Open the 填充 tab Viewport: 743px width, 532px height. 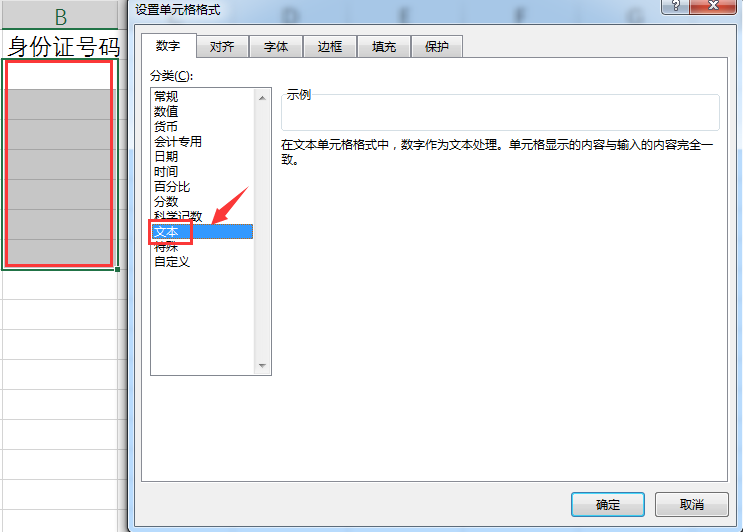pyautogui.click(x=384, y=46)
